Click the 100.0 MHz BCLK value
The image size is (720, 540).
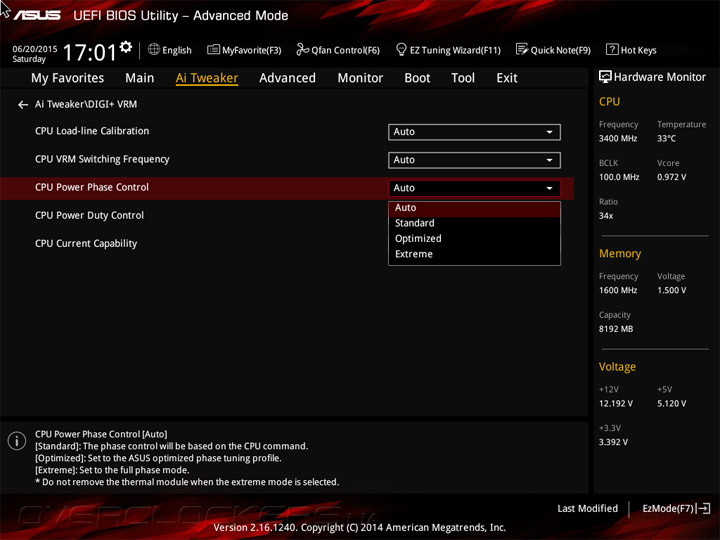click(x=619, y=177)
